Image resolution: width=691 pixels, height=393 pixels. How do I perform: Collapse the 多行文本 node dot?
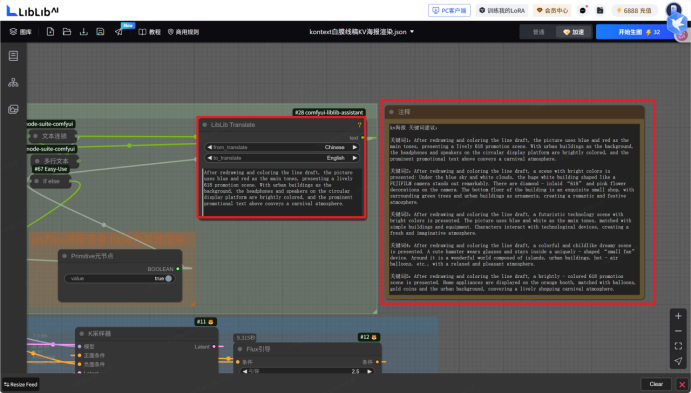pos(37,161)
